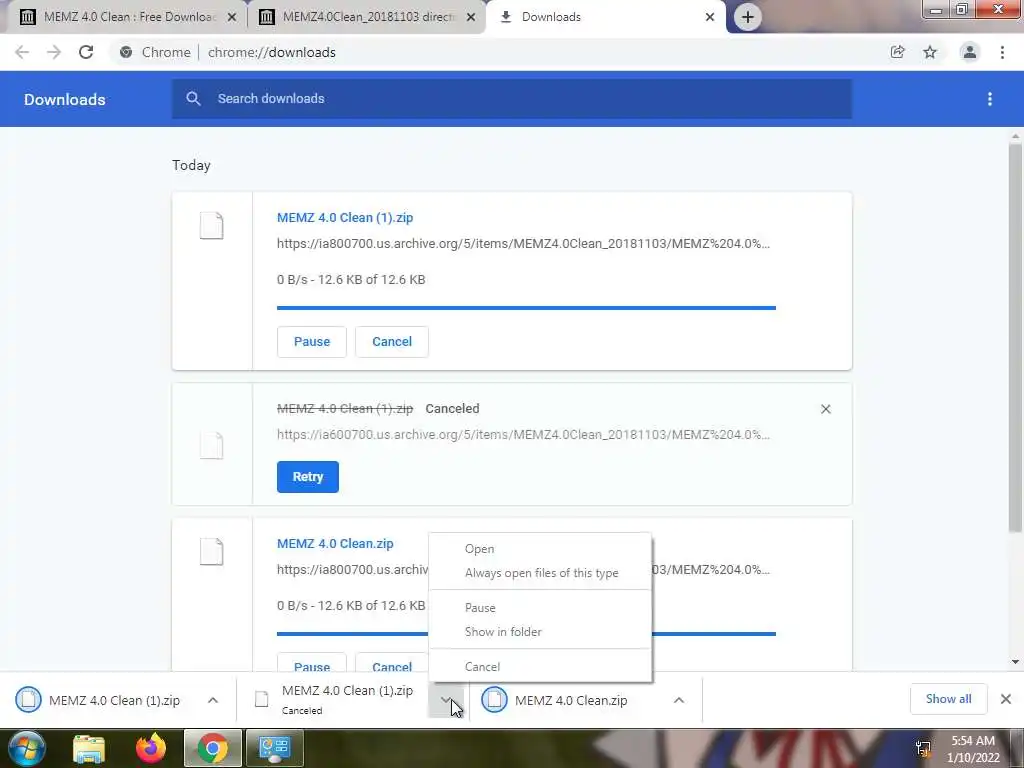Expand options for first MEMZ 4.0 Clean (1).zip shelf item
Image resolution: width=1024 pixels, height=768 pixels.
pos(213,700)
